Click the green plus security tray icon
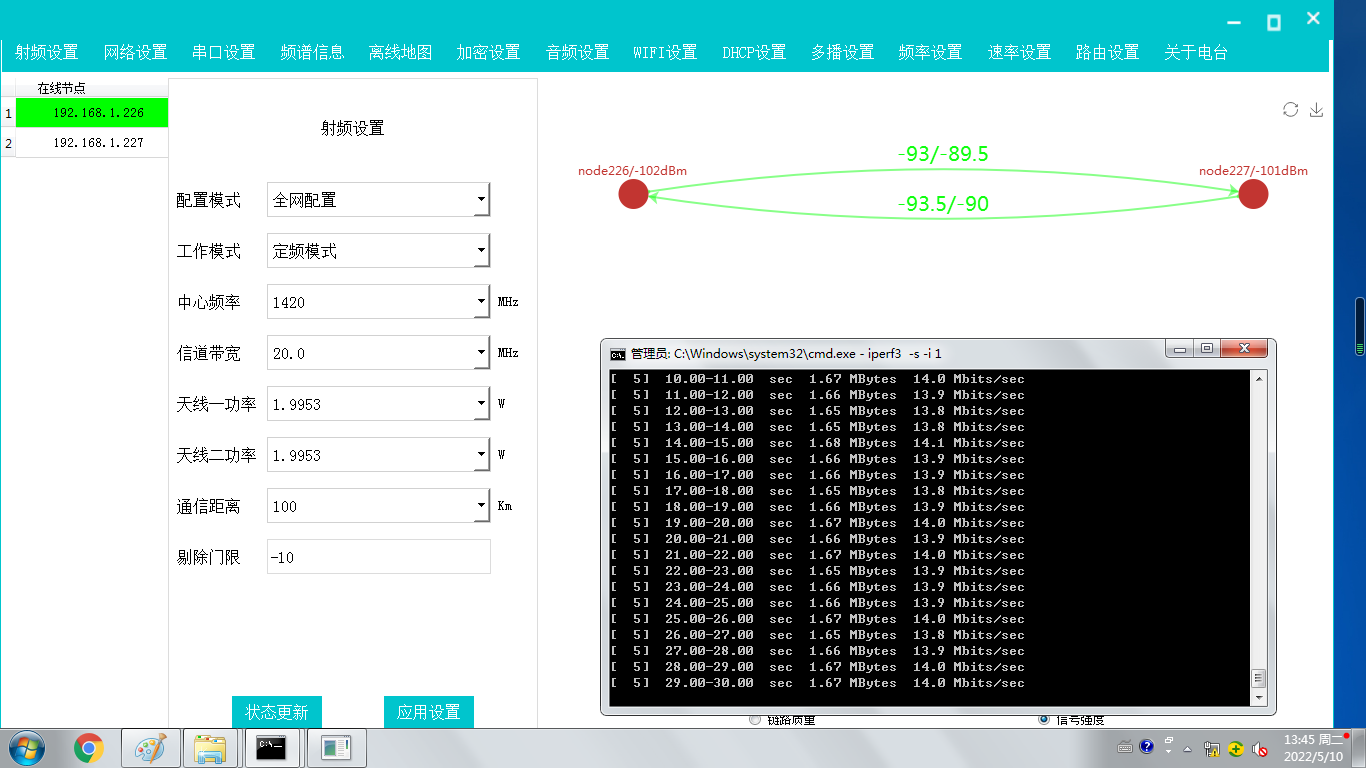This screenshot has height=768, width=1366. pyautogui.click(x=1236, y=748)
